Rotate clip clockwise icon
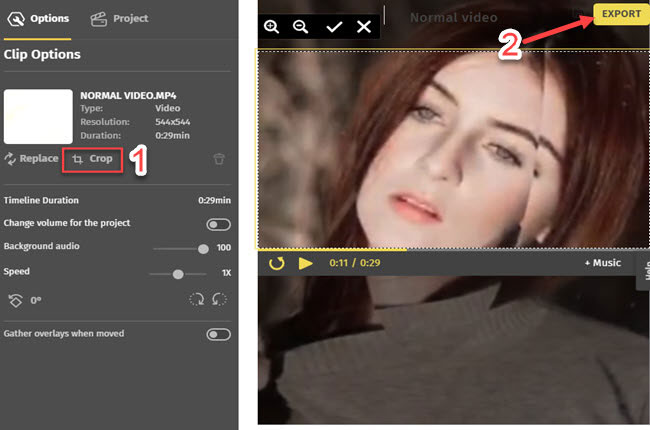The image size is (650, 430). [197, 299]
